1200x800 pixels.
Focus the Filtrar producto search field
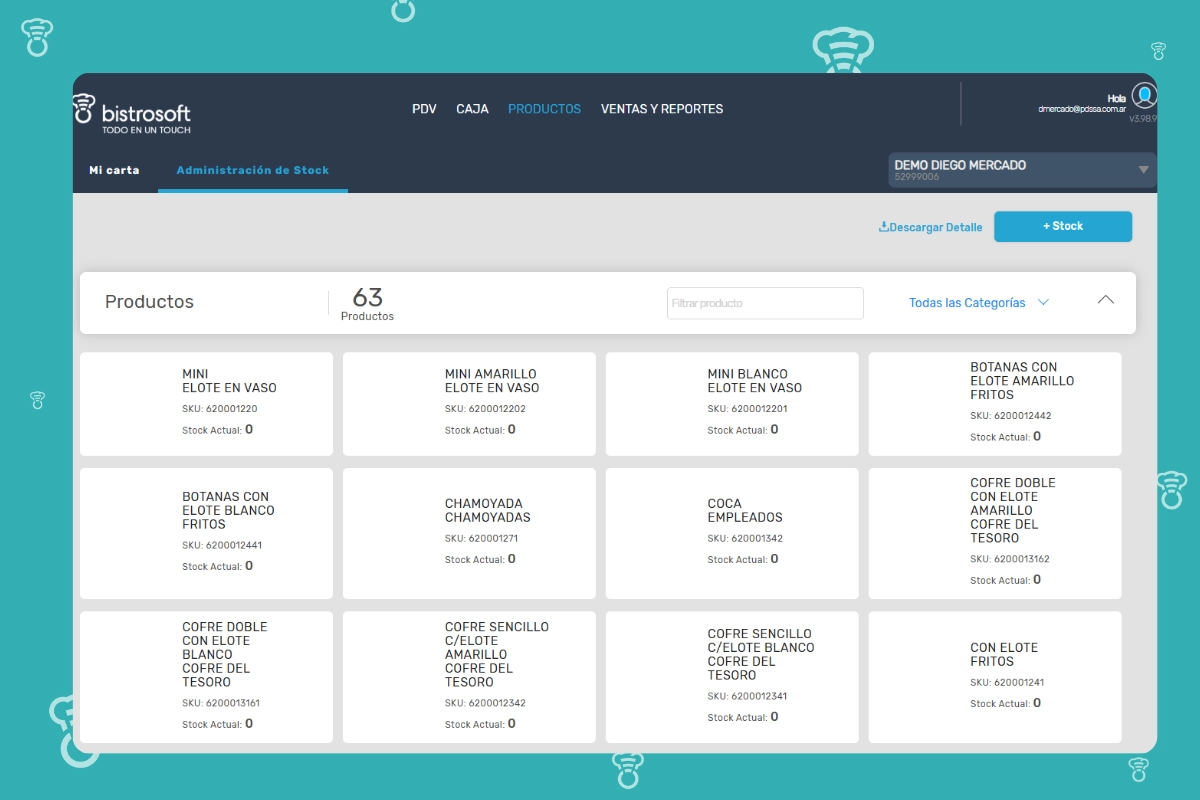[x=765, y=303]
